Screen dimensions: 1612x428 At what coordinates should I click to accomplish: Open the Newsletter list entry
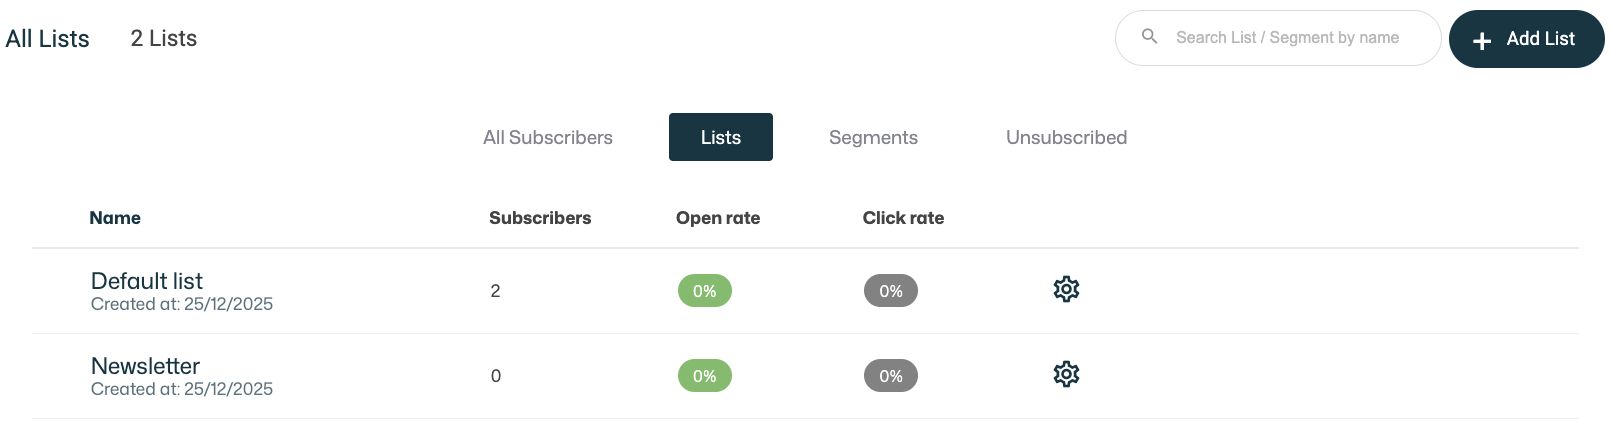click(x=146, y=366)
